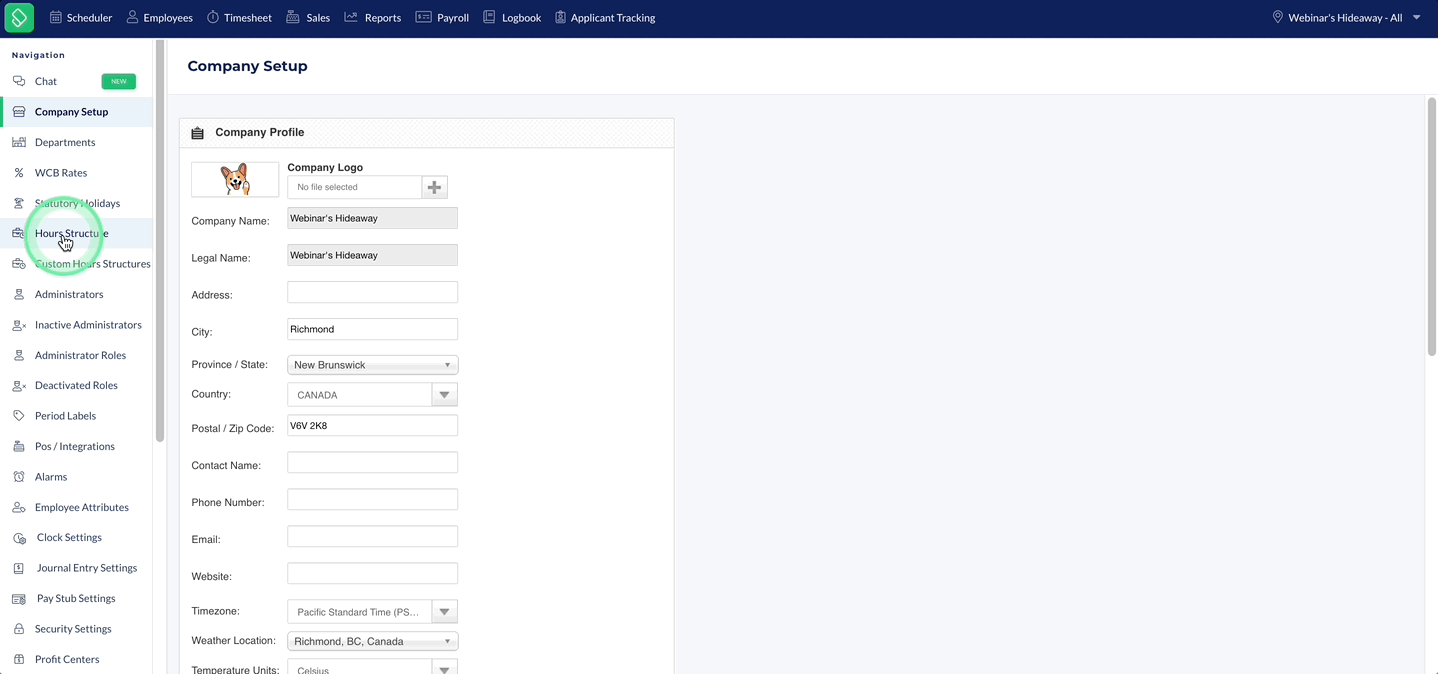Click the No file selected field
Image resolution: width=1438 pixels, height=674 pixels.
pos(354,187)
